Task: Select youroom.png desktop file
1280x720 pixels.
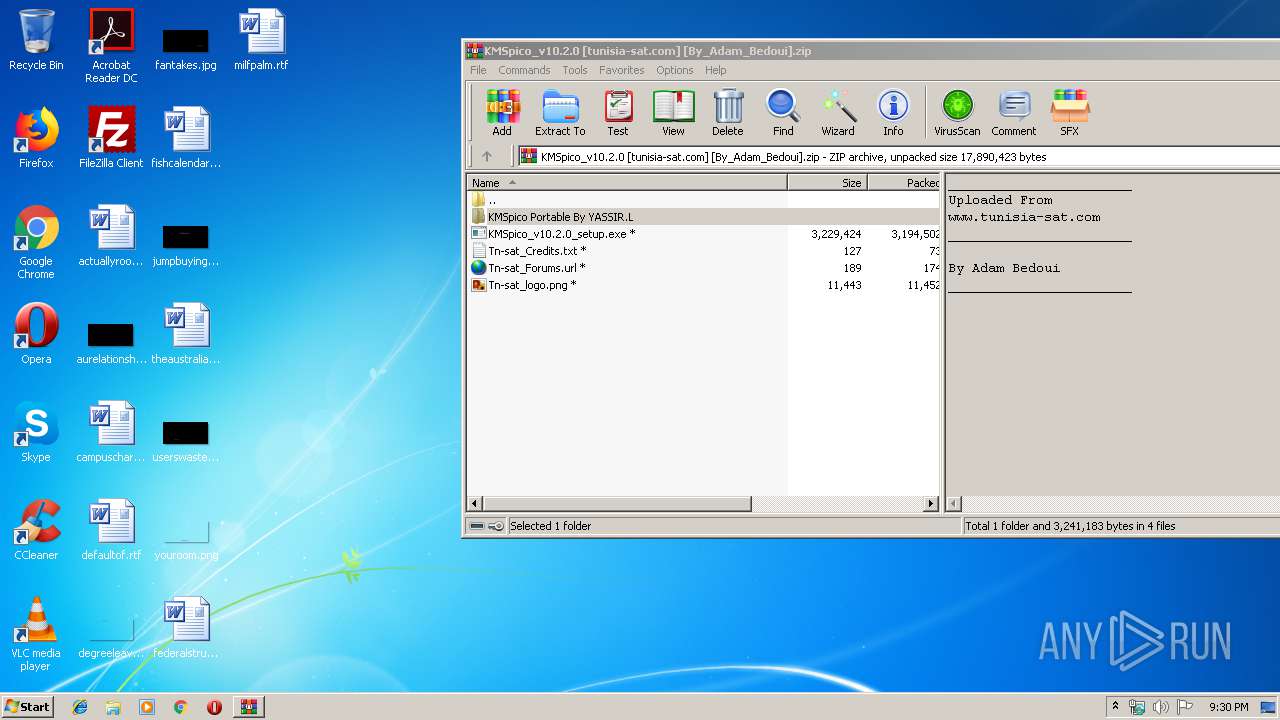Action: (186, 540)
